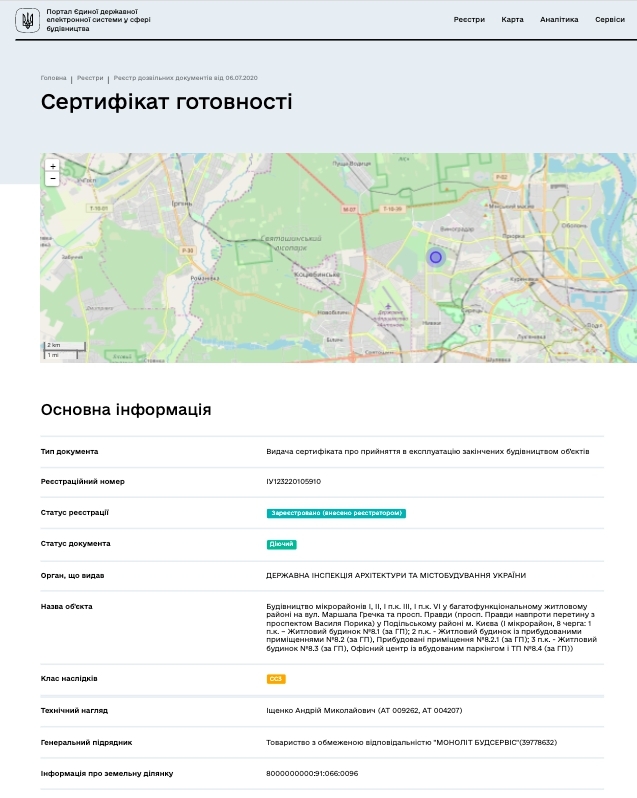The height and width of the screenshot is (798, 637).
Task: Click the Основна інформація heading
Action: pyautogui.click(x=126, y=410)
